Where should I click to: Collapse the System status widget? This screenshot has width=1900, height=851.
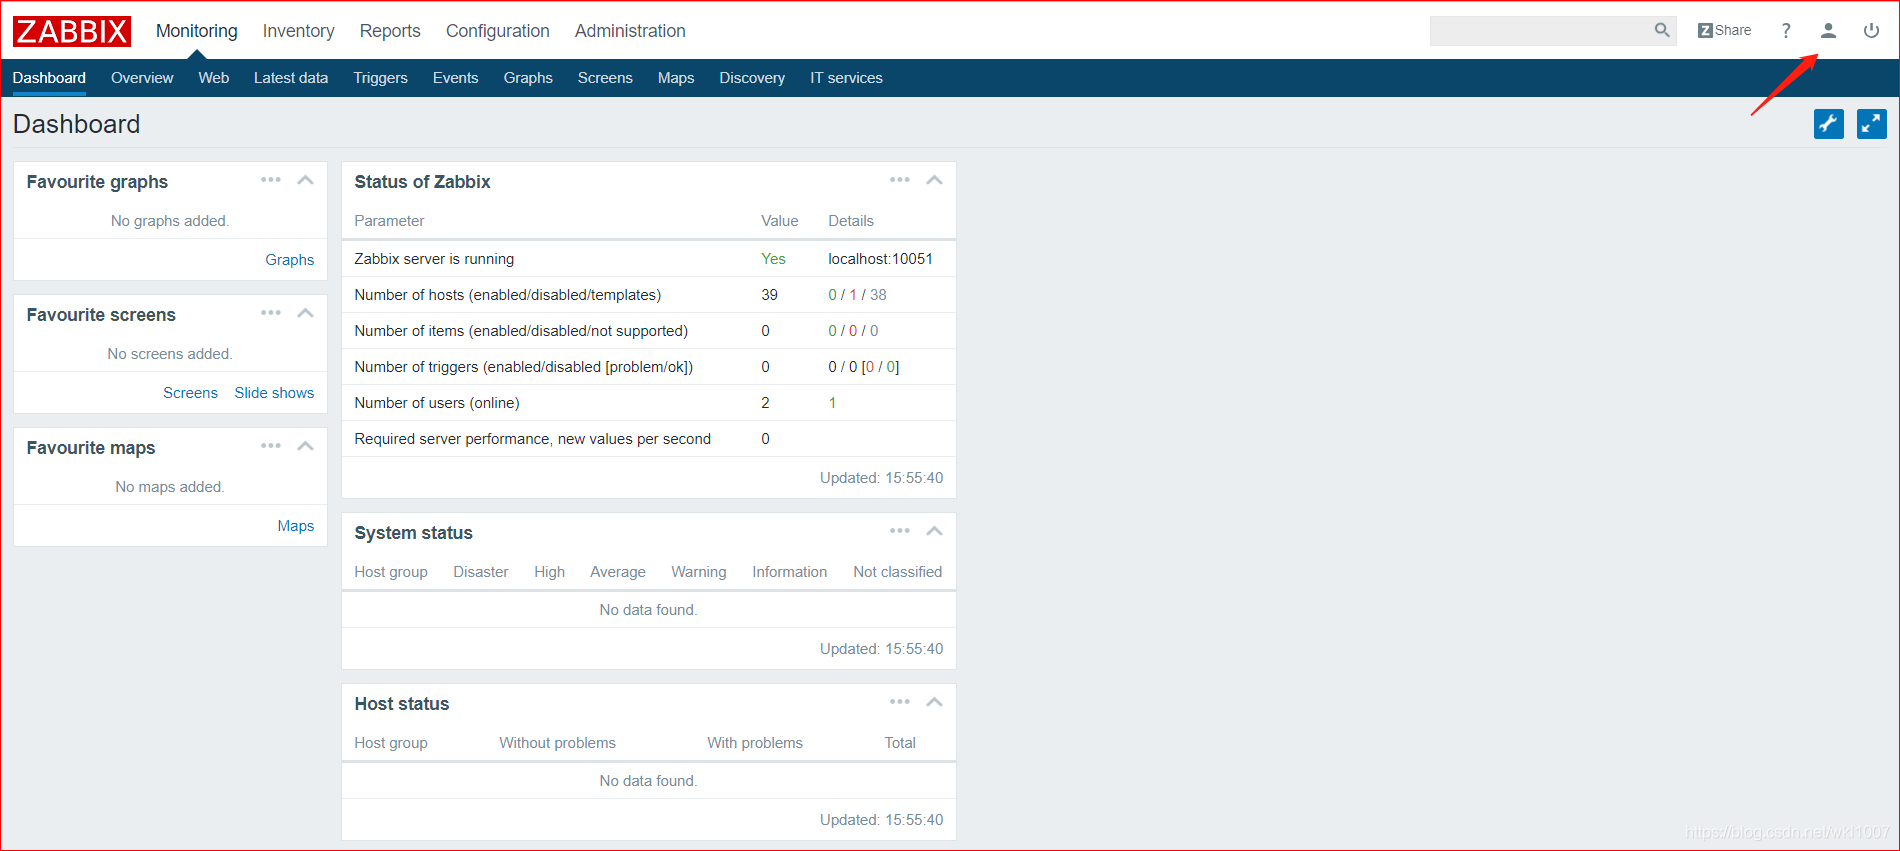[935, 531]
